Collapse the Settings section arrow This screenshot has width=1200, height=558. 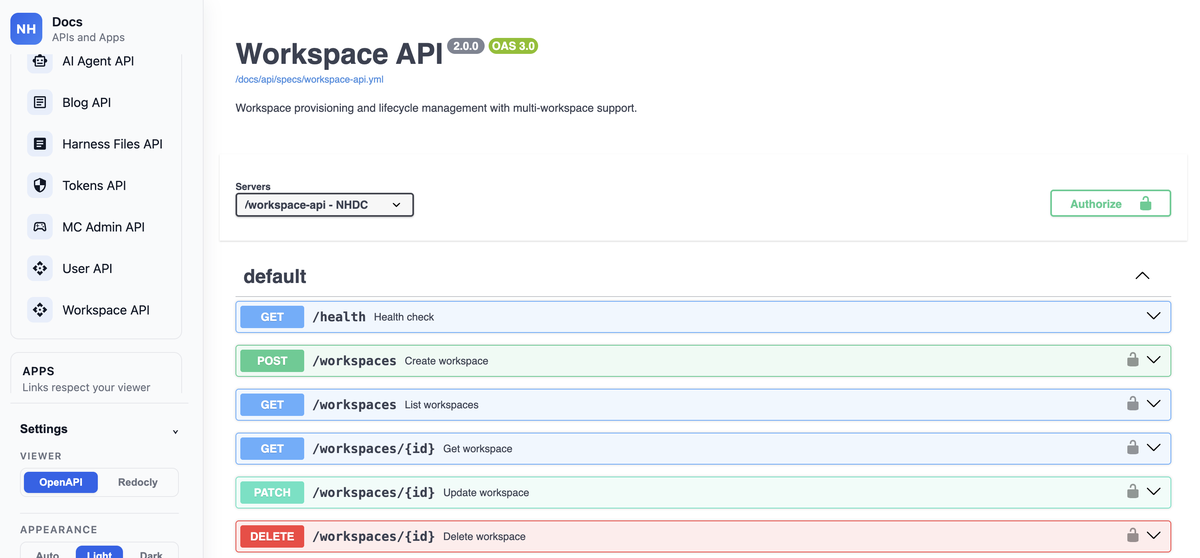(x=175, y=431)
